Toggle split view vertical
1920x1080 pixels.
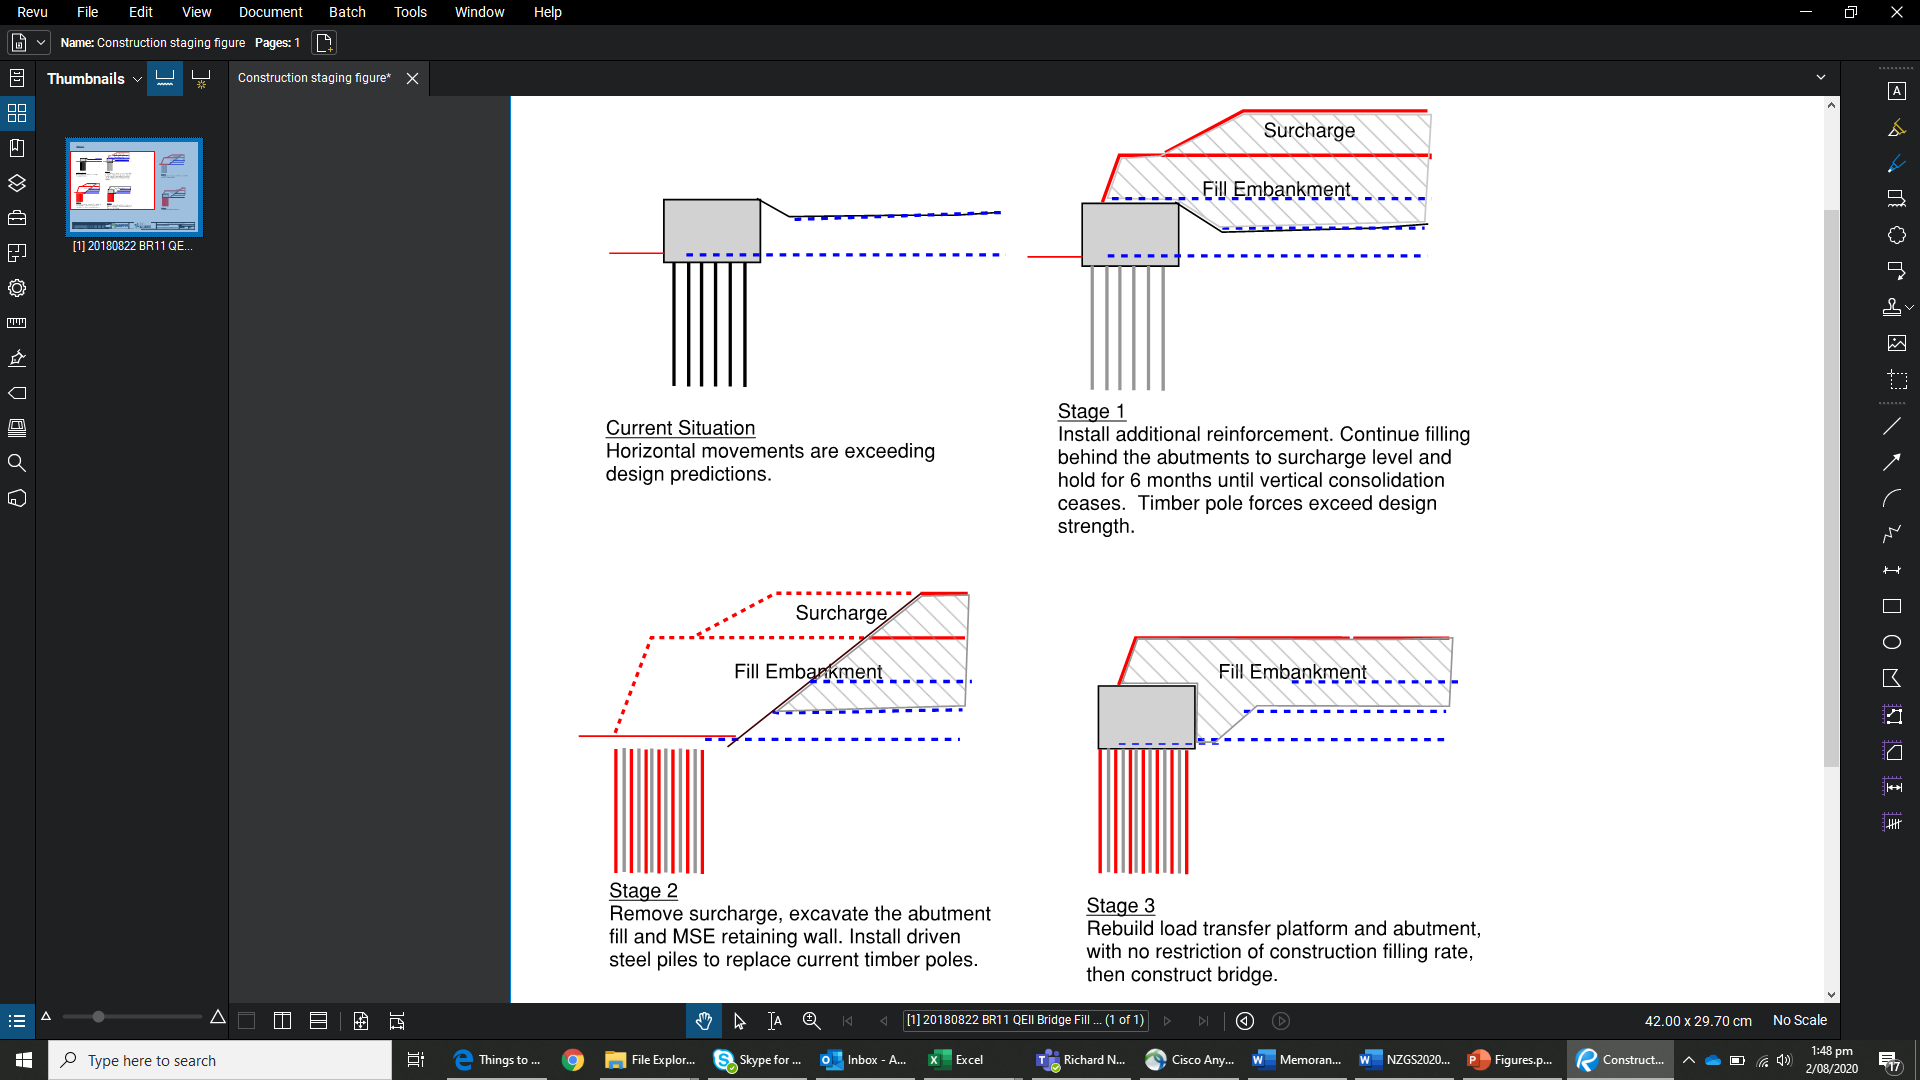point(282,1021)
